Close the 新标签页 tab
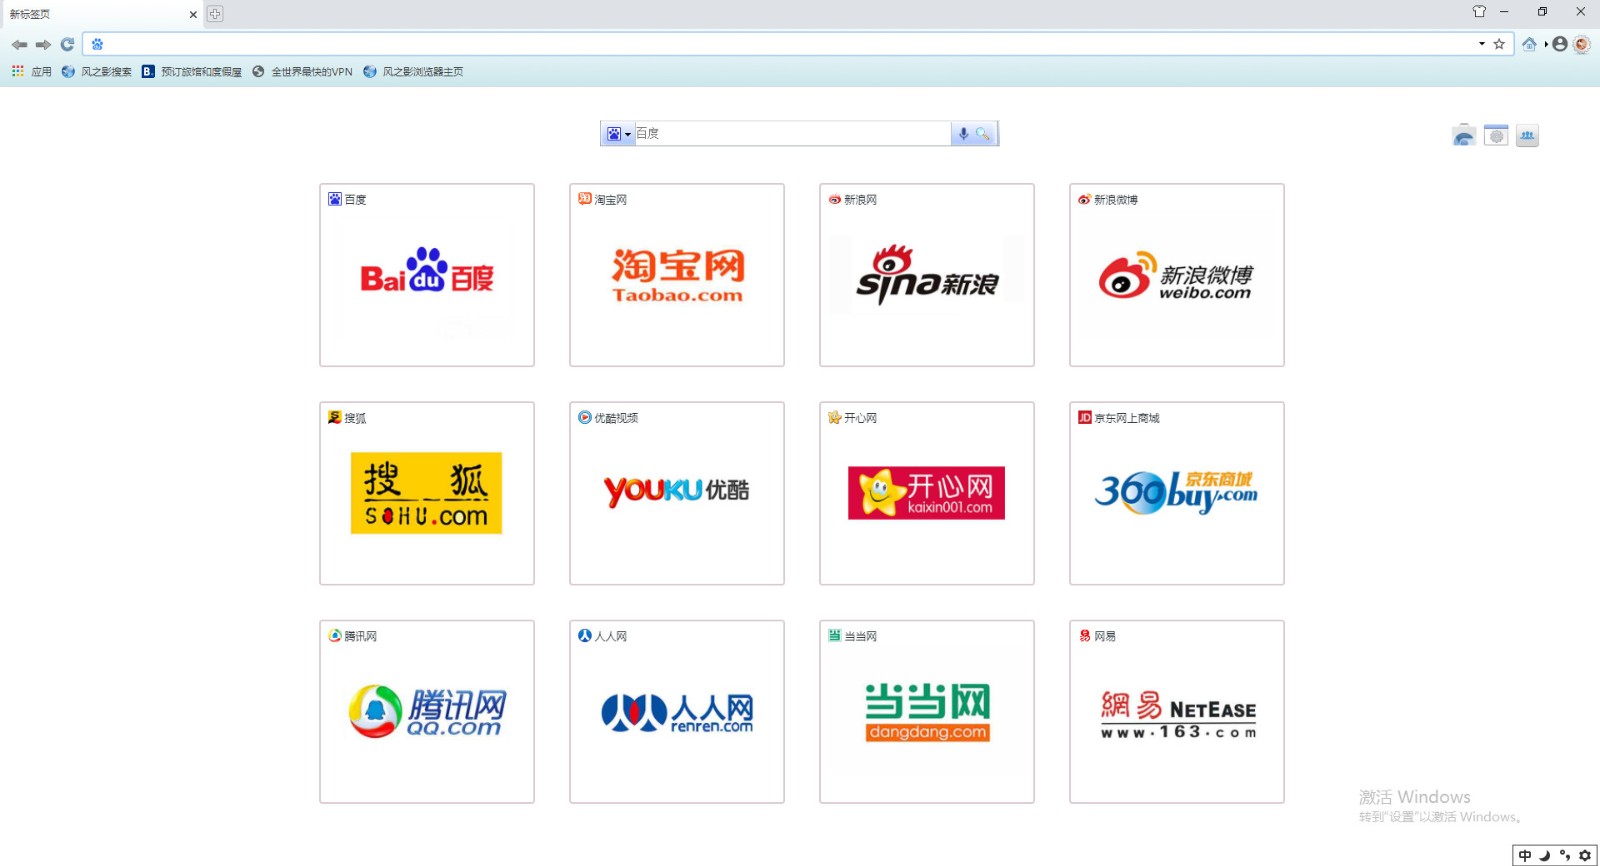The height and width of the screenshot is (866, 1600). 193,14
